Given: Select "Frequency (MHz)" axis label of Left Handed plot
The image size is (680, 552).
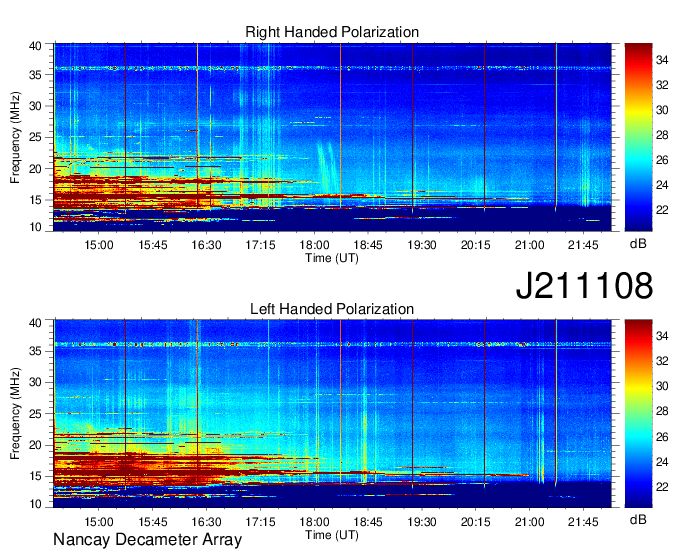Looking at the screenshot, I should coord(15,414).
